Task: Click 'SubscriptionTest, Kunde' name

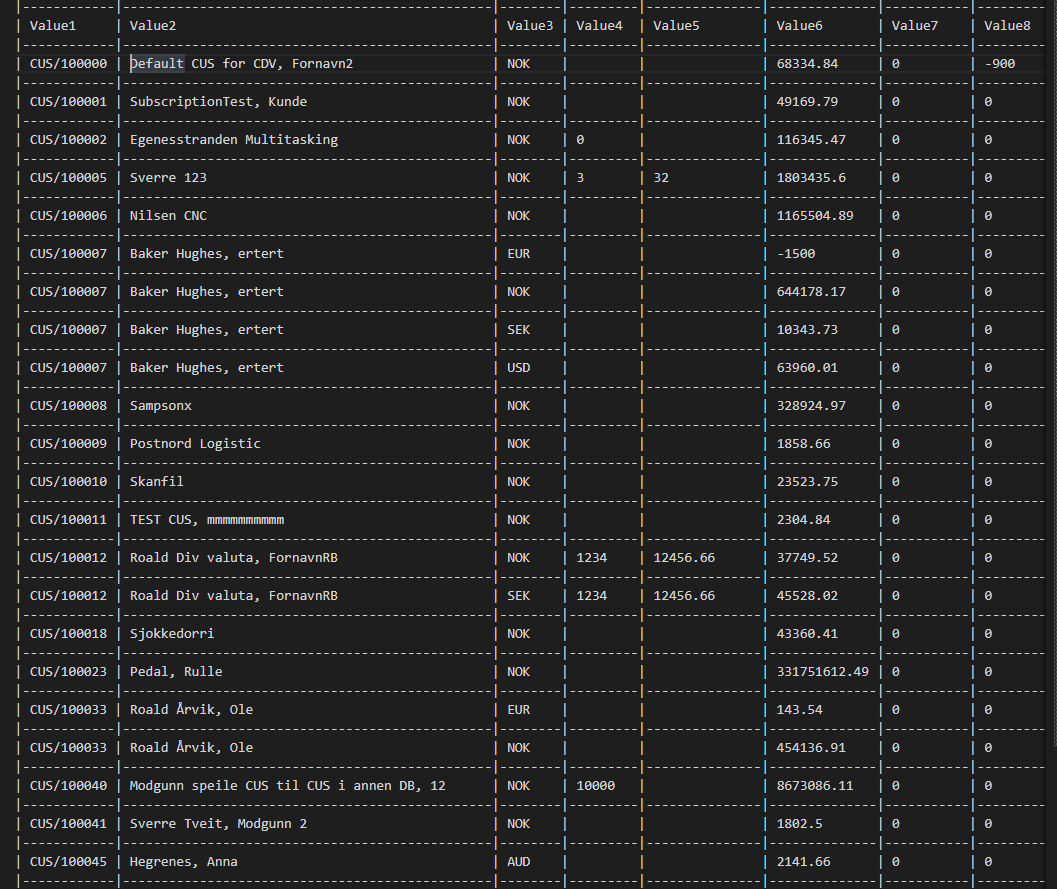Action: pos(218,102)
